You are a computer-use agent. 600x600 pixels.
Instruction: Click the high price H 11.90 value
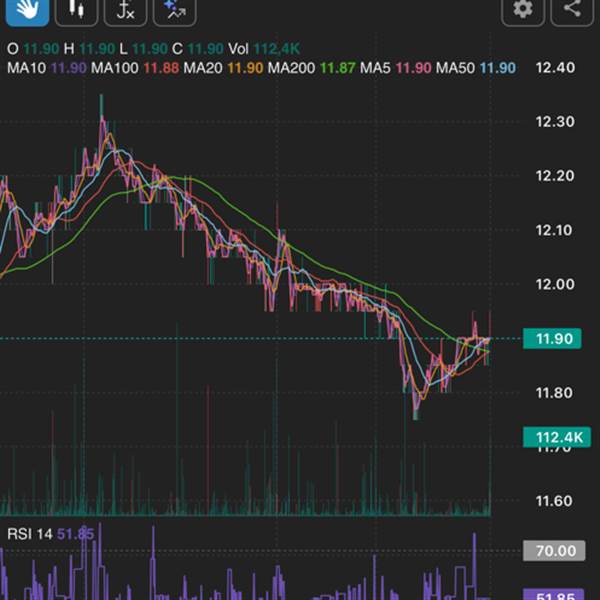pyautogui.click(x=89, y=49)
